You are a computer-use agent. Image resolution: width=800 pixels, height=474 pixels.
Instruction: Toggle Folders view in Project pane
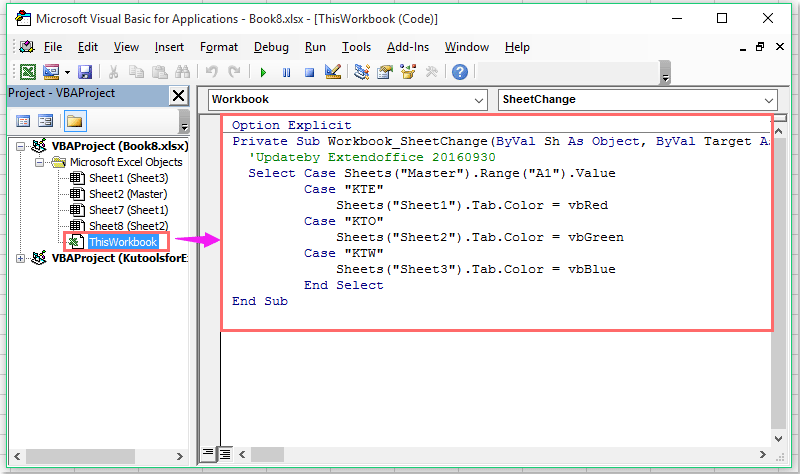click(x=74, y=121)
